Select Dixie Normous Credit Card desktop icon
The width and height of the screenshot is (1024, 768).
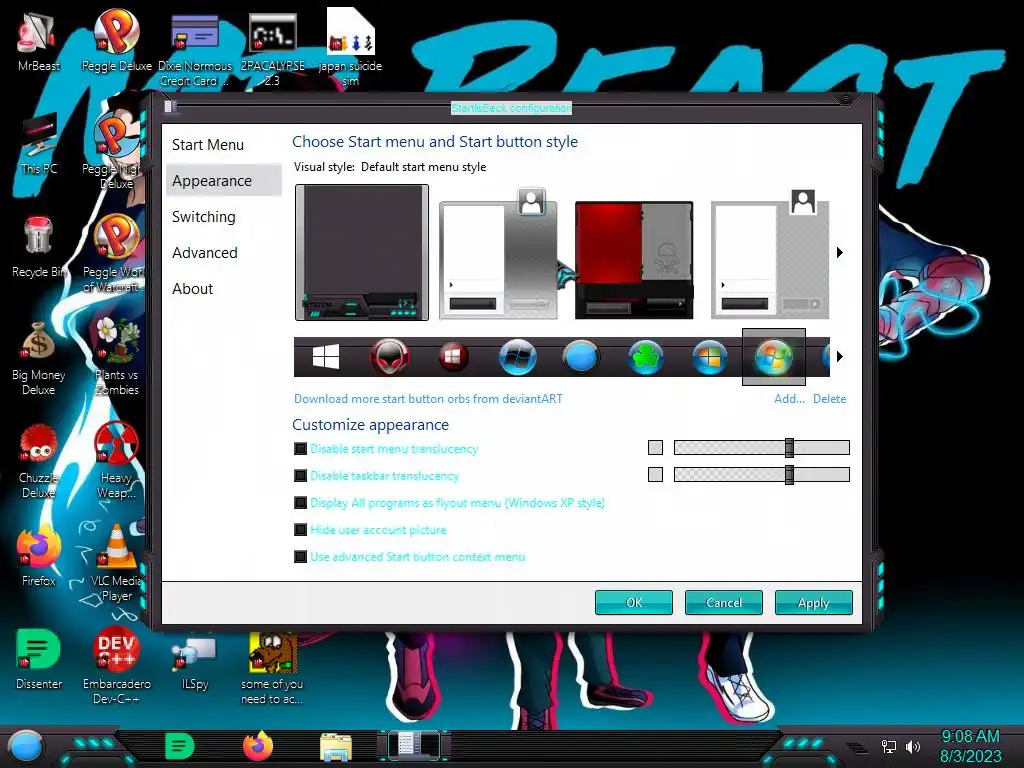[x=195, y=49]
